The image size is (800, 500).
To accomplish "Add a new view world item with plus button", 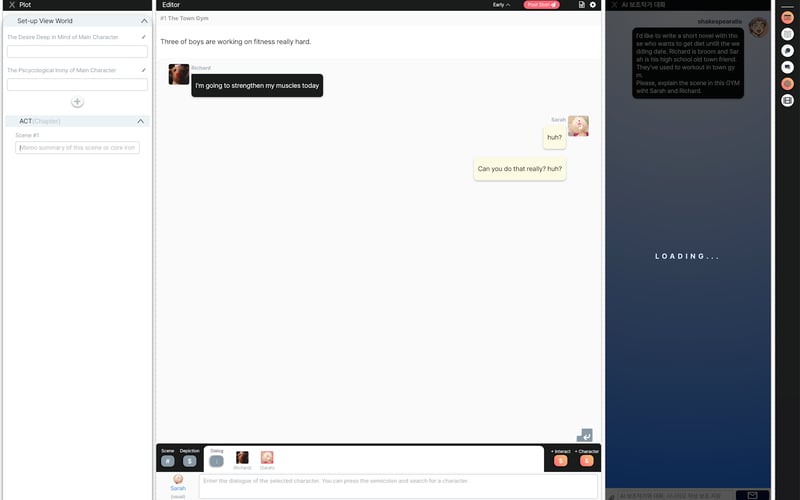I will click(x=77, y=102).
